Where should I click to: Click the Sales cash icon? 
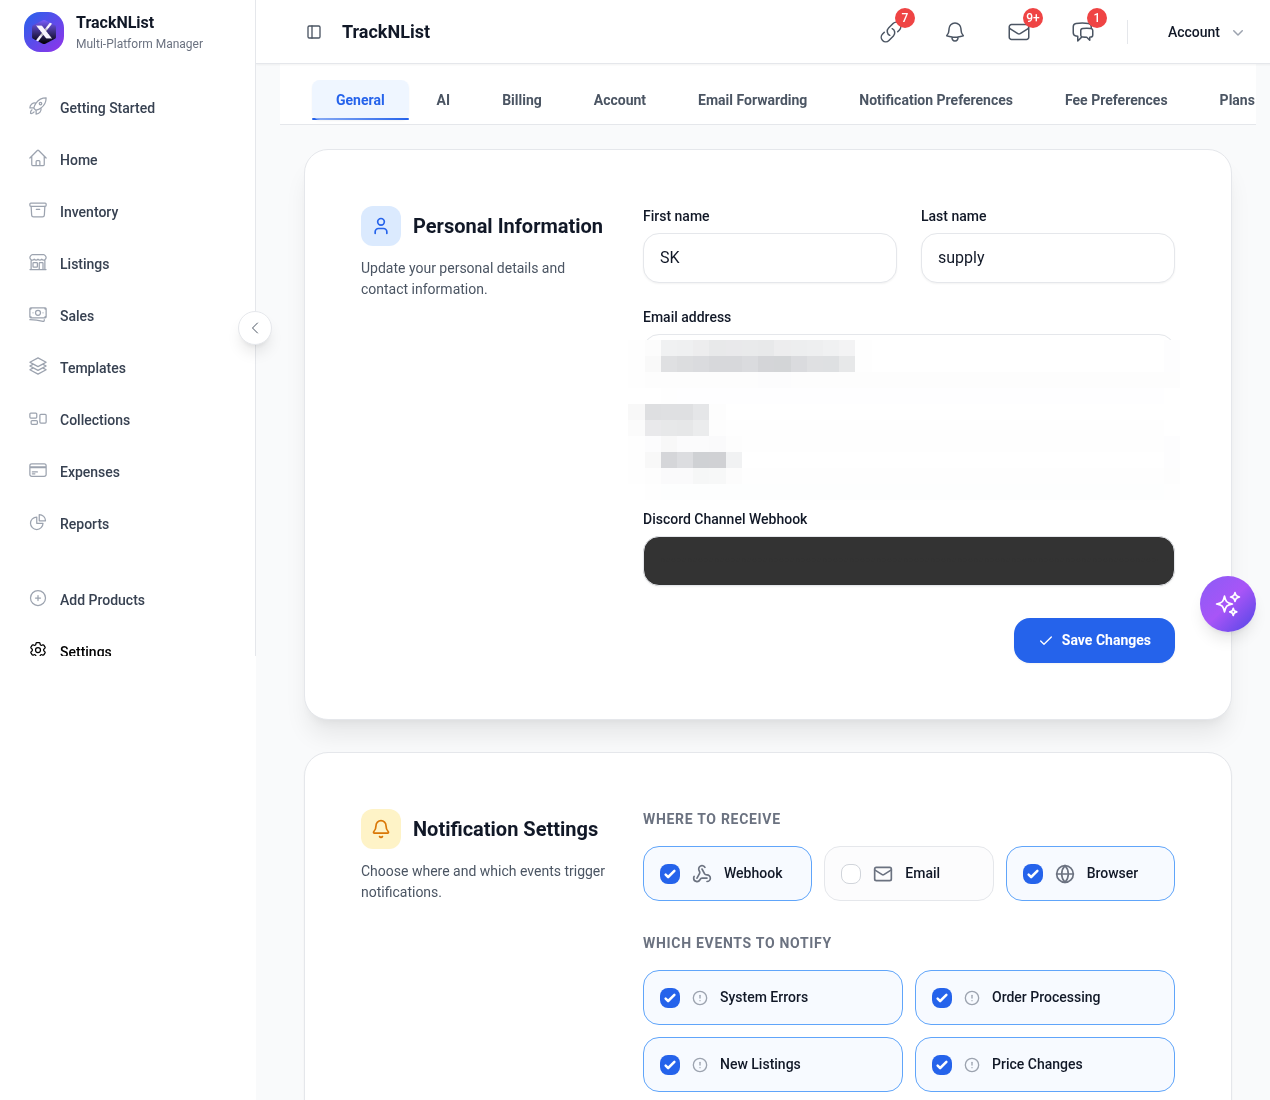[x=38, y=315]
